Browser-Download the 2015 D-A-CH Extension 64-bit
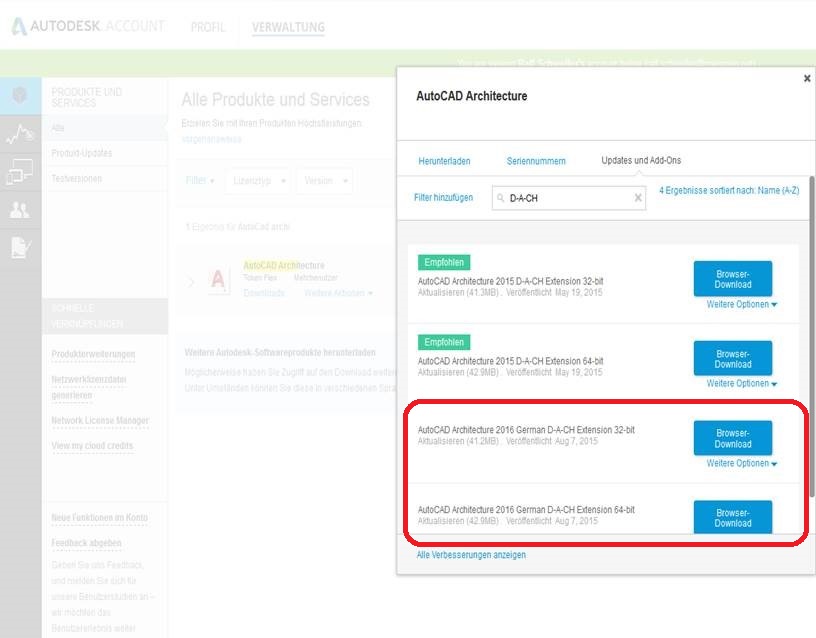The width and height of the screenshot is (816, 638). click(733, 359)
